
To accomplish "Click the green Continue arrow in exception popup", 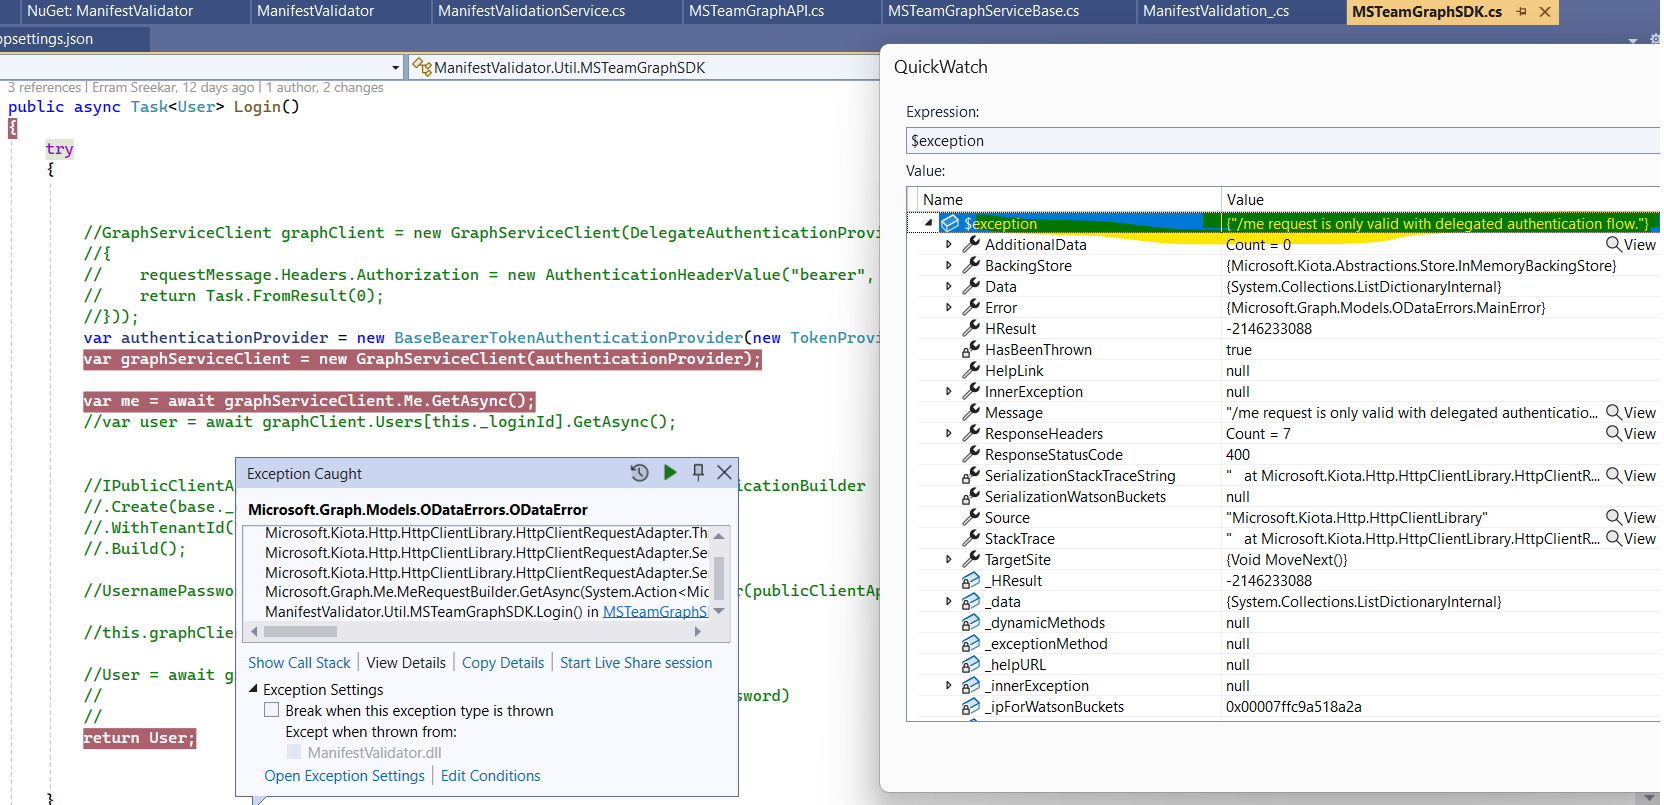I will (x=670, y=472).
